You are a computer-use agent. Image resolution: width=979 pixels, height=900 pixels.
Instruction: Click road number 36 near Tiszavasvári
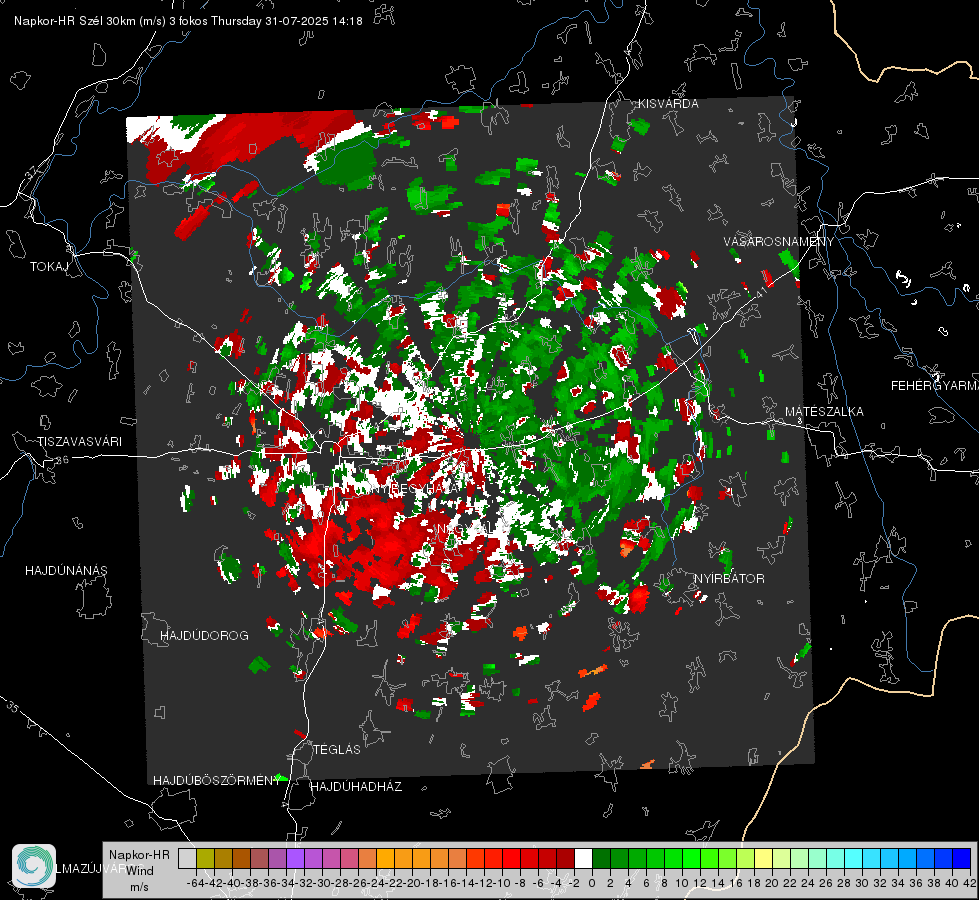62,460
